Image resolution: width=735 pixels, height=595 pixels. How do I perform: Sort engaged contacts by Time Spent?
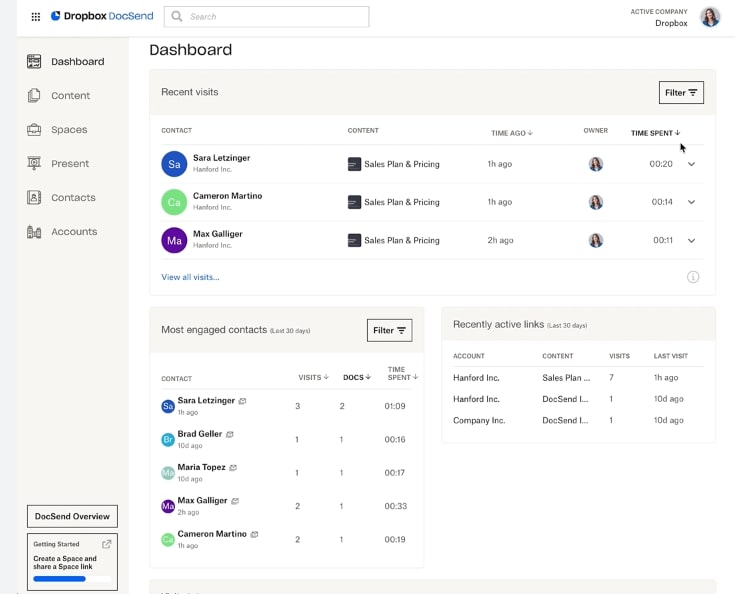point(402,373)
